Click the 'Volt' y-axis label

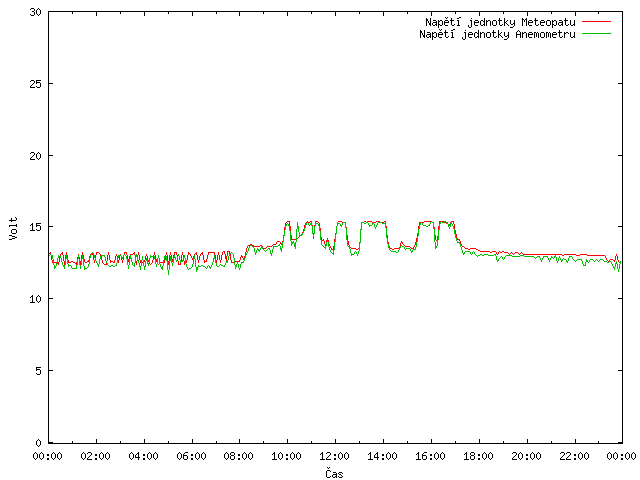[x=13, y=228]
